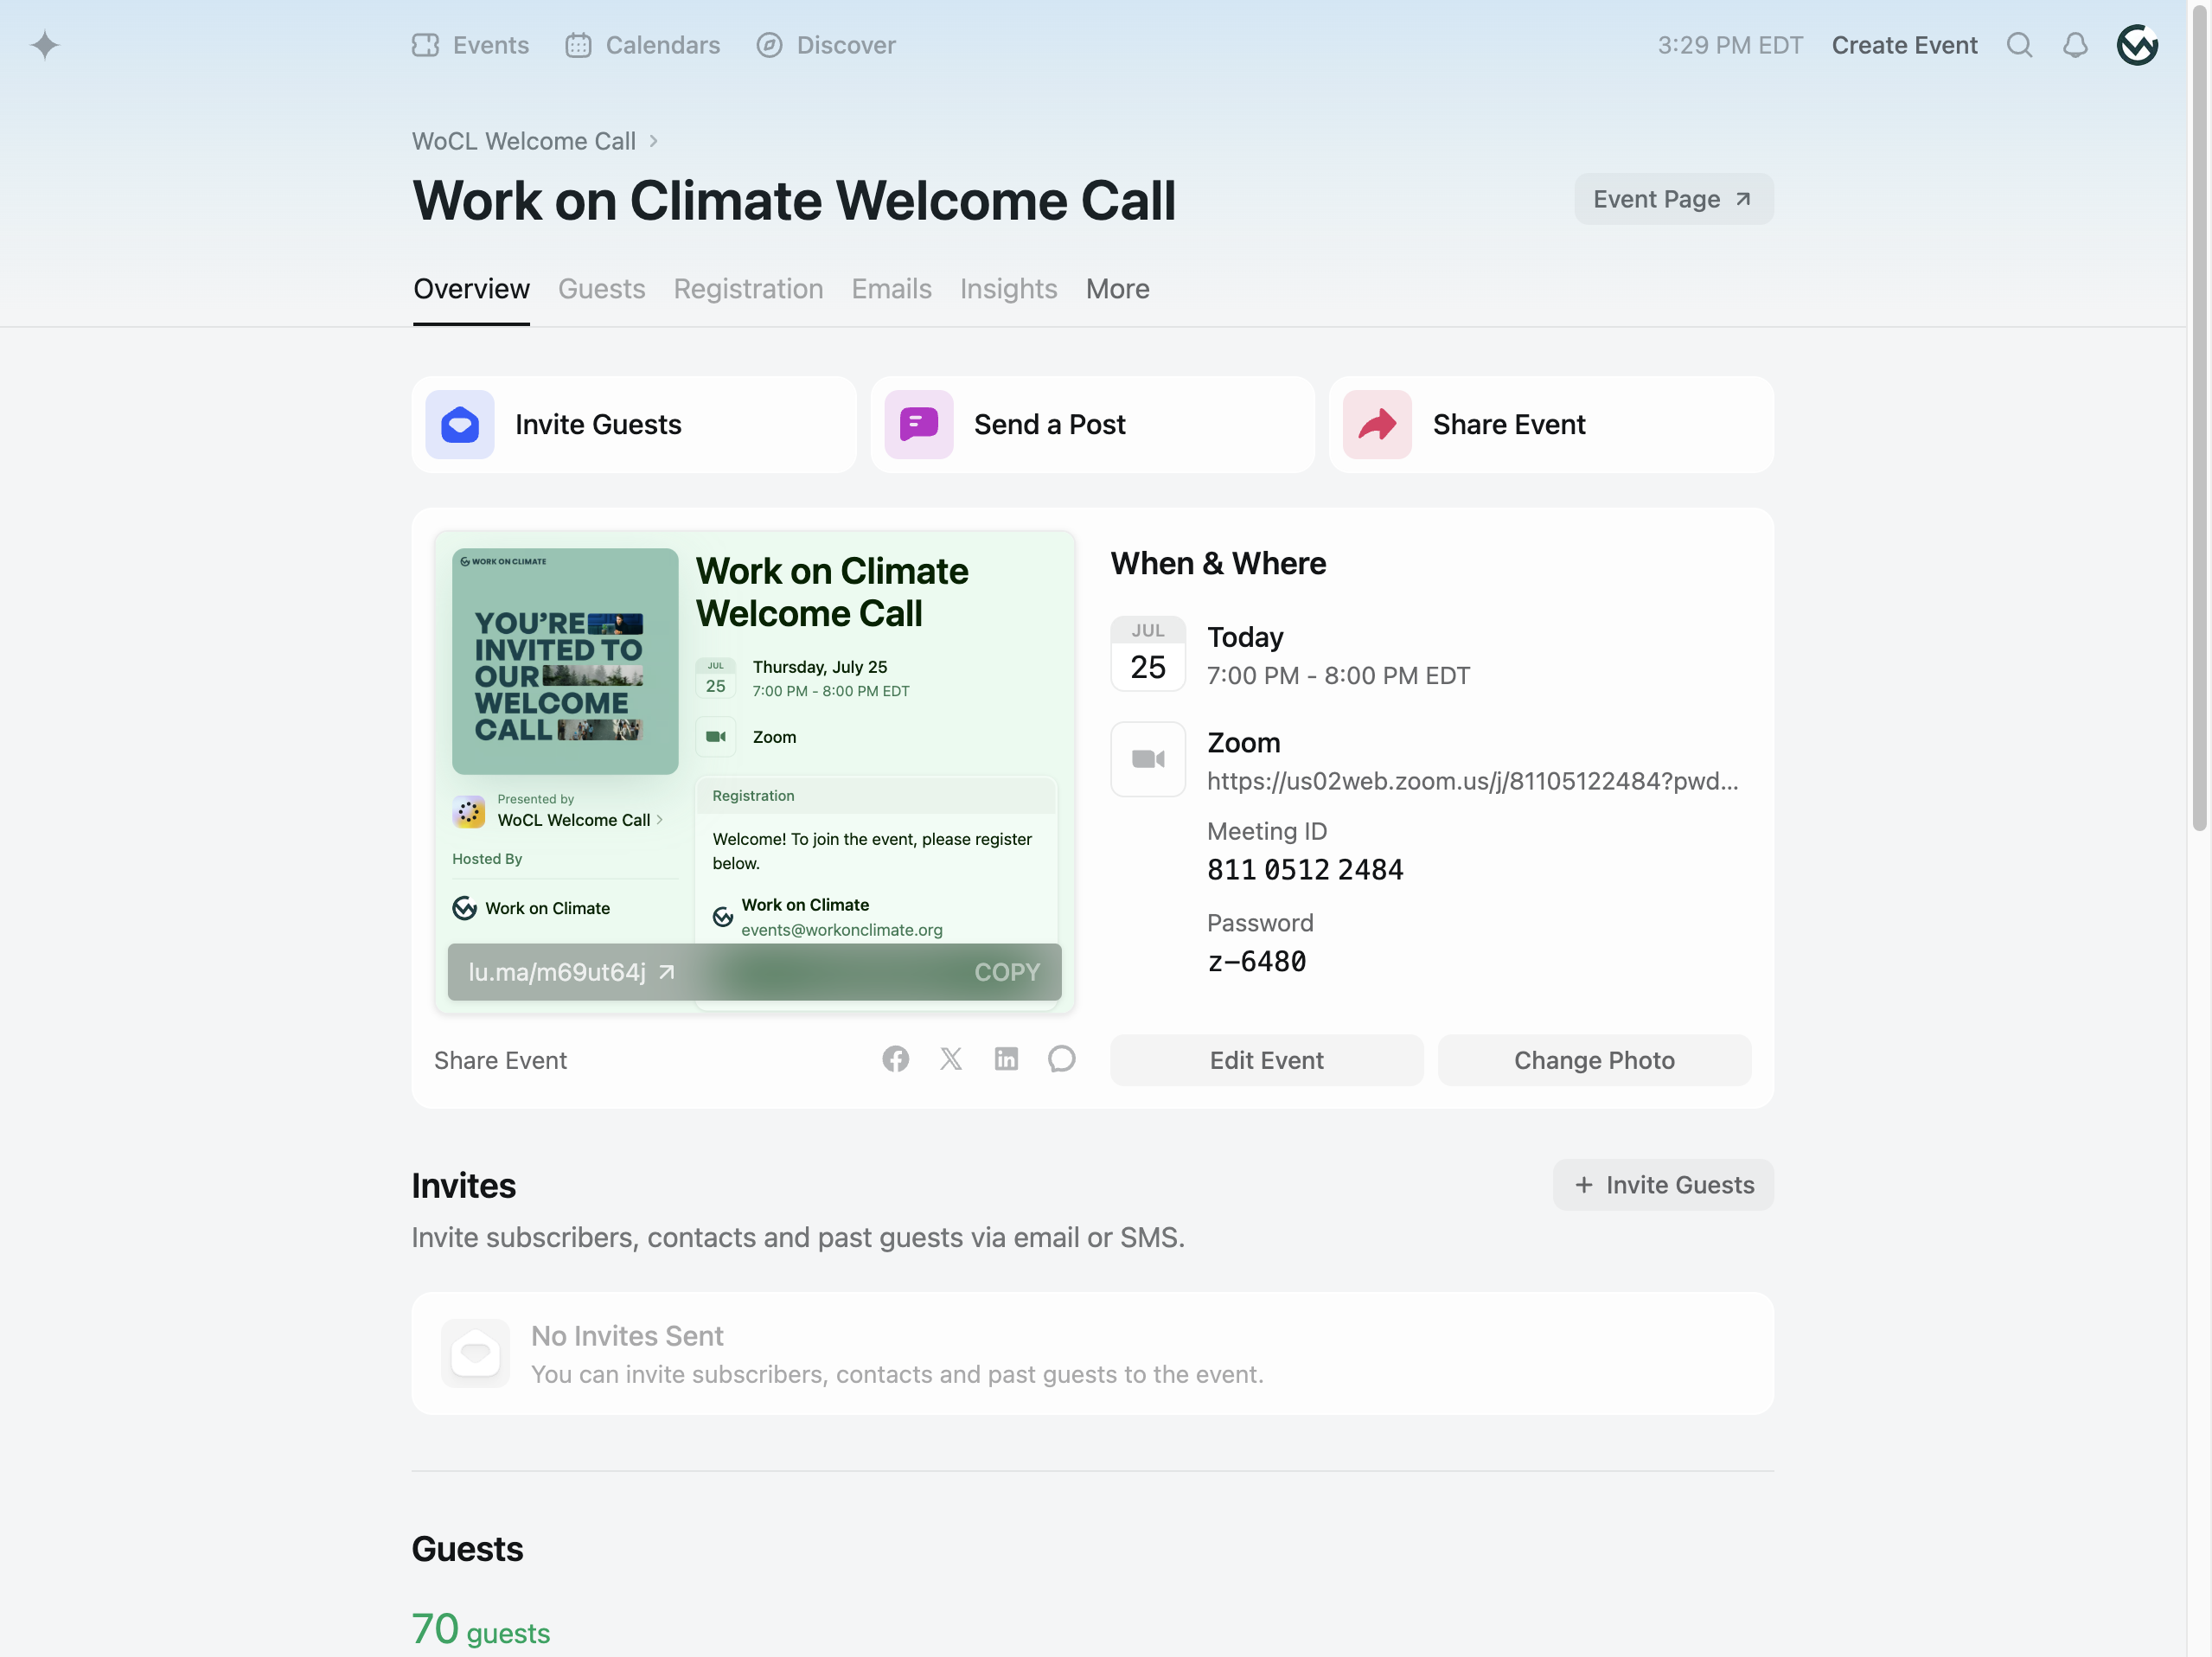Image resolution: width=2212 pixels, height=1657 pixels.
Task: Share event on LinkedIn
Action: (1006, 1059)
